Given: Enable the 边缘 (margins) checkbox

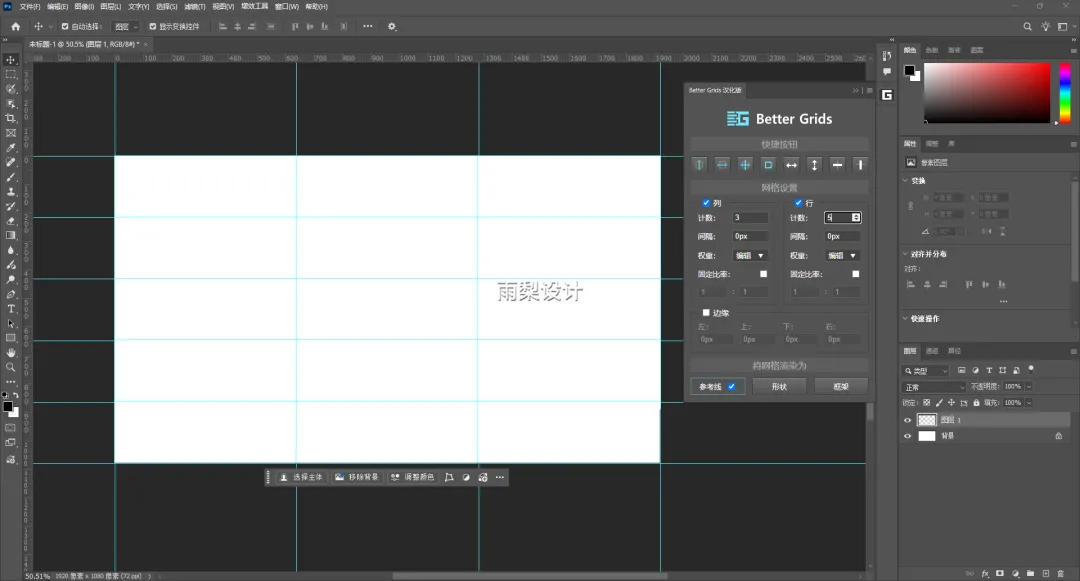Looking at the screenshot, I should (x=706, y=313).
